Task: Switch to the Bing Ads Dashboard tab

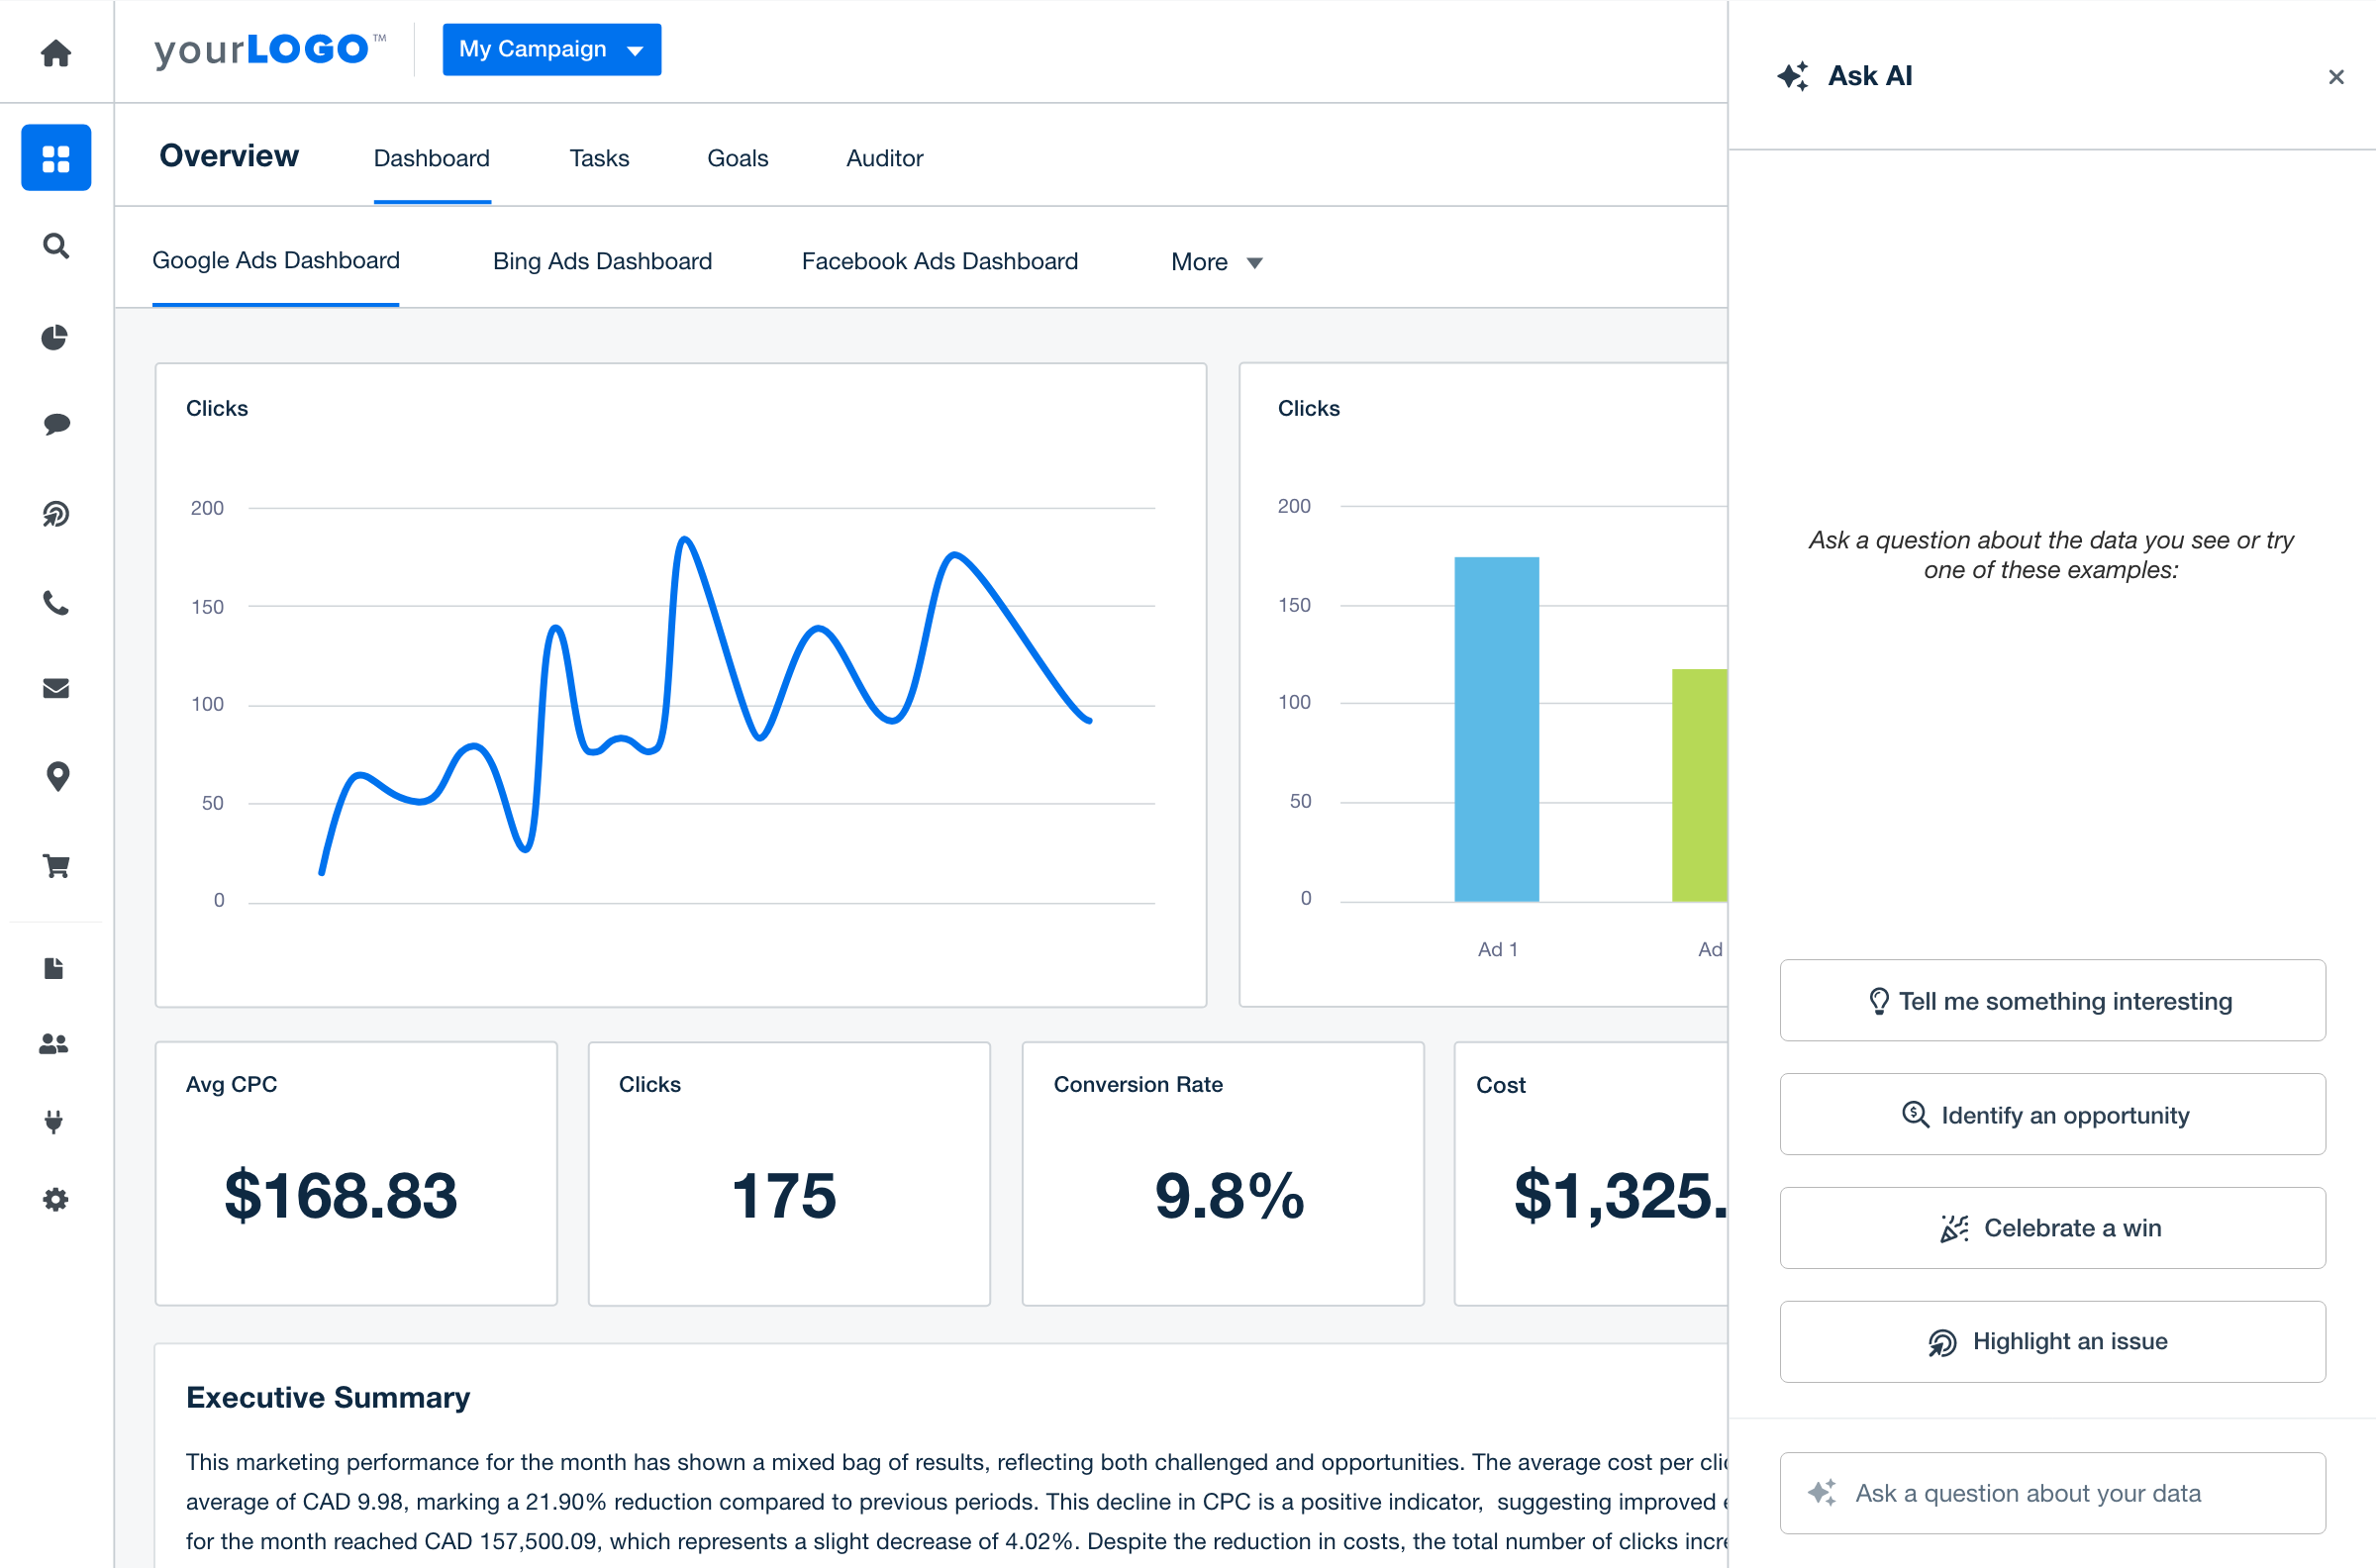Action: coord(600,262)
